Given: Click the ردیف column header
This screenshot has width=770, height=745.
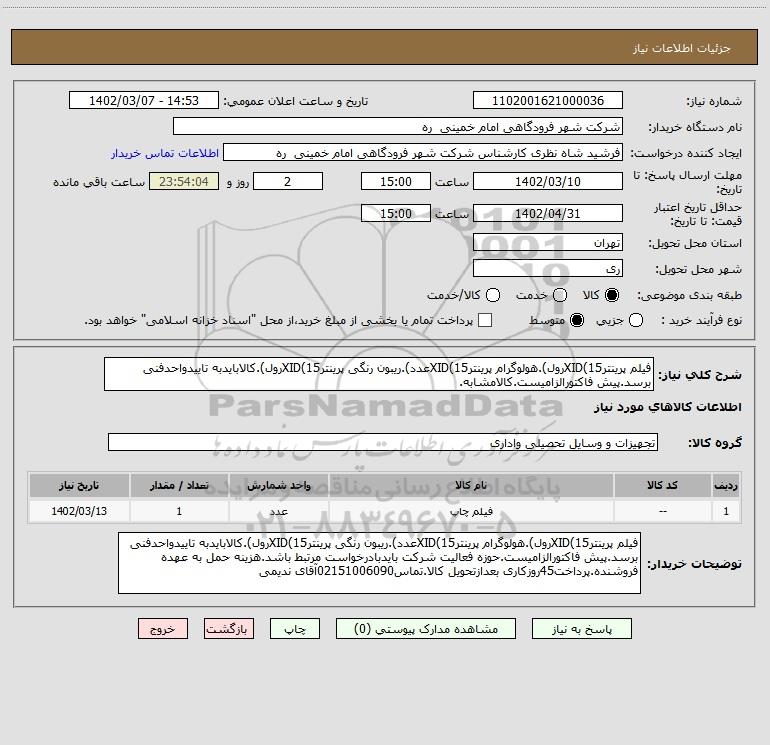Looking at the screenshot, I should [726, 485].
